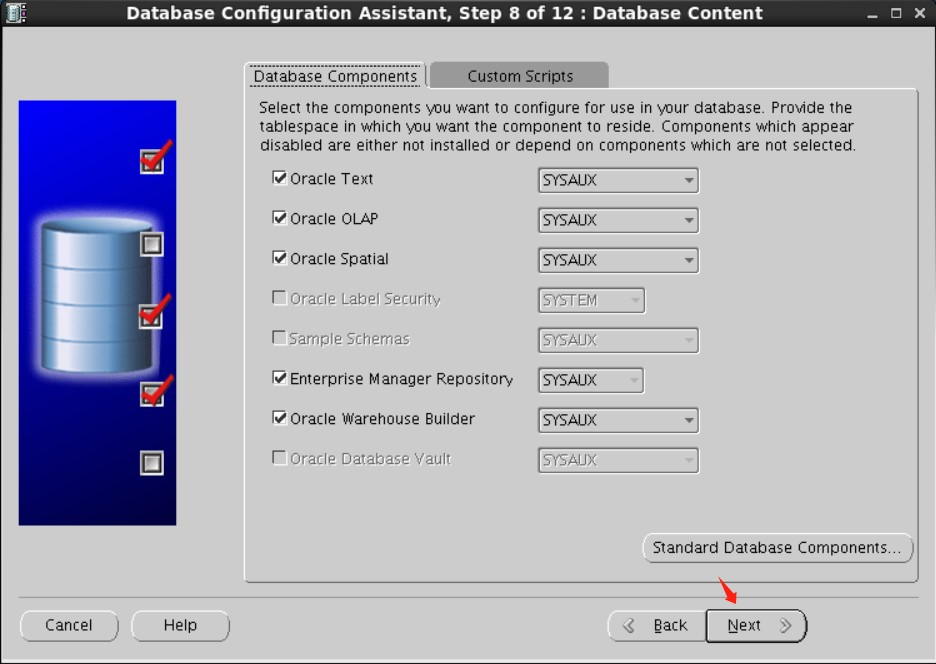The height and width of the screenshot is (664, 936).
Task: Open Oracle Label Security SYSTEM dropdown
Action: point(592,300)
